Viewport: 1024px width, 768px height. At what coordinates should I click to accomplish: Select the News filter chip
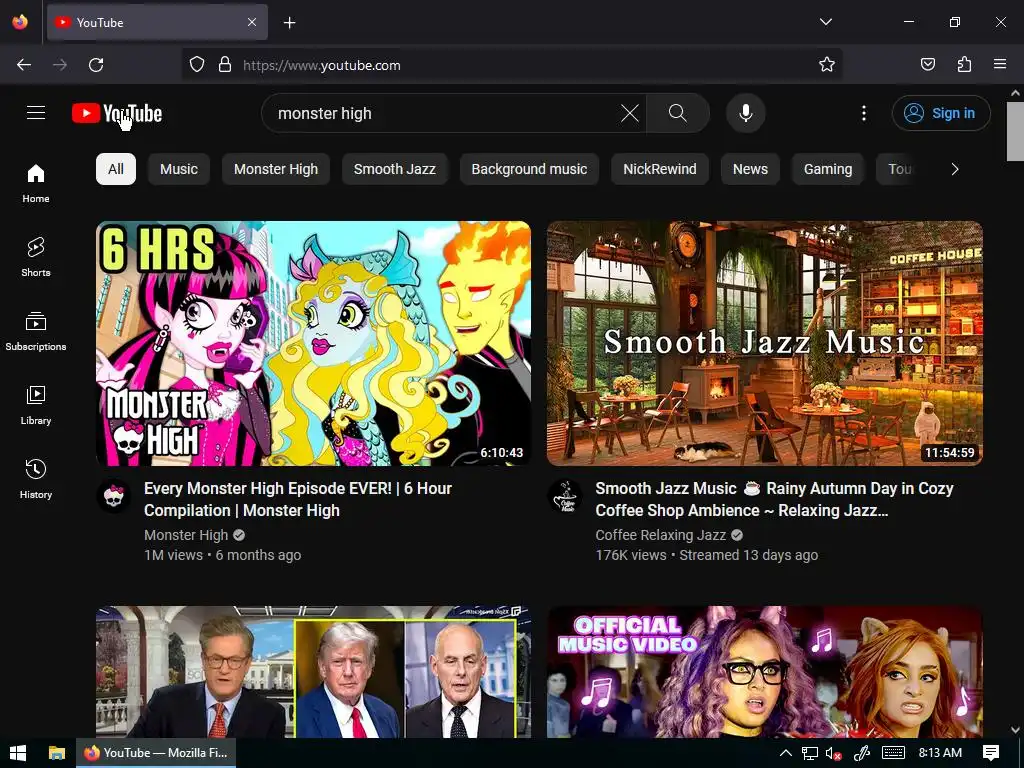750,169
